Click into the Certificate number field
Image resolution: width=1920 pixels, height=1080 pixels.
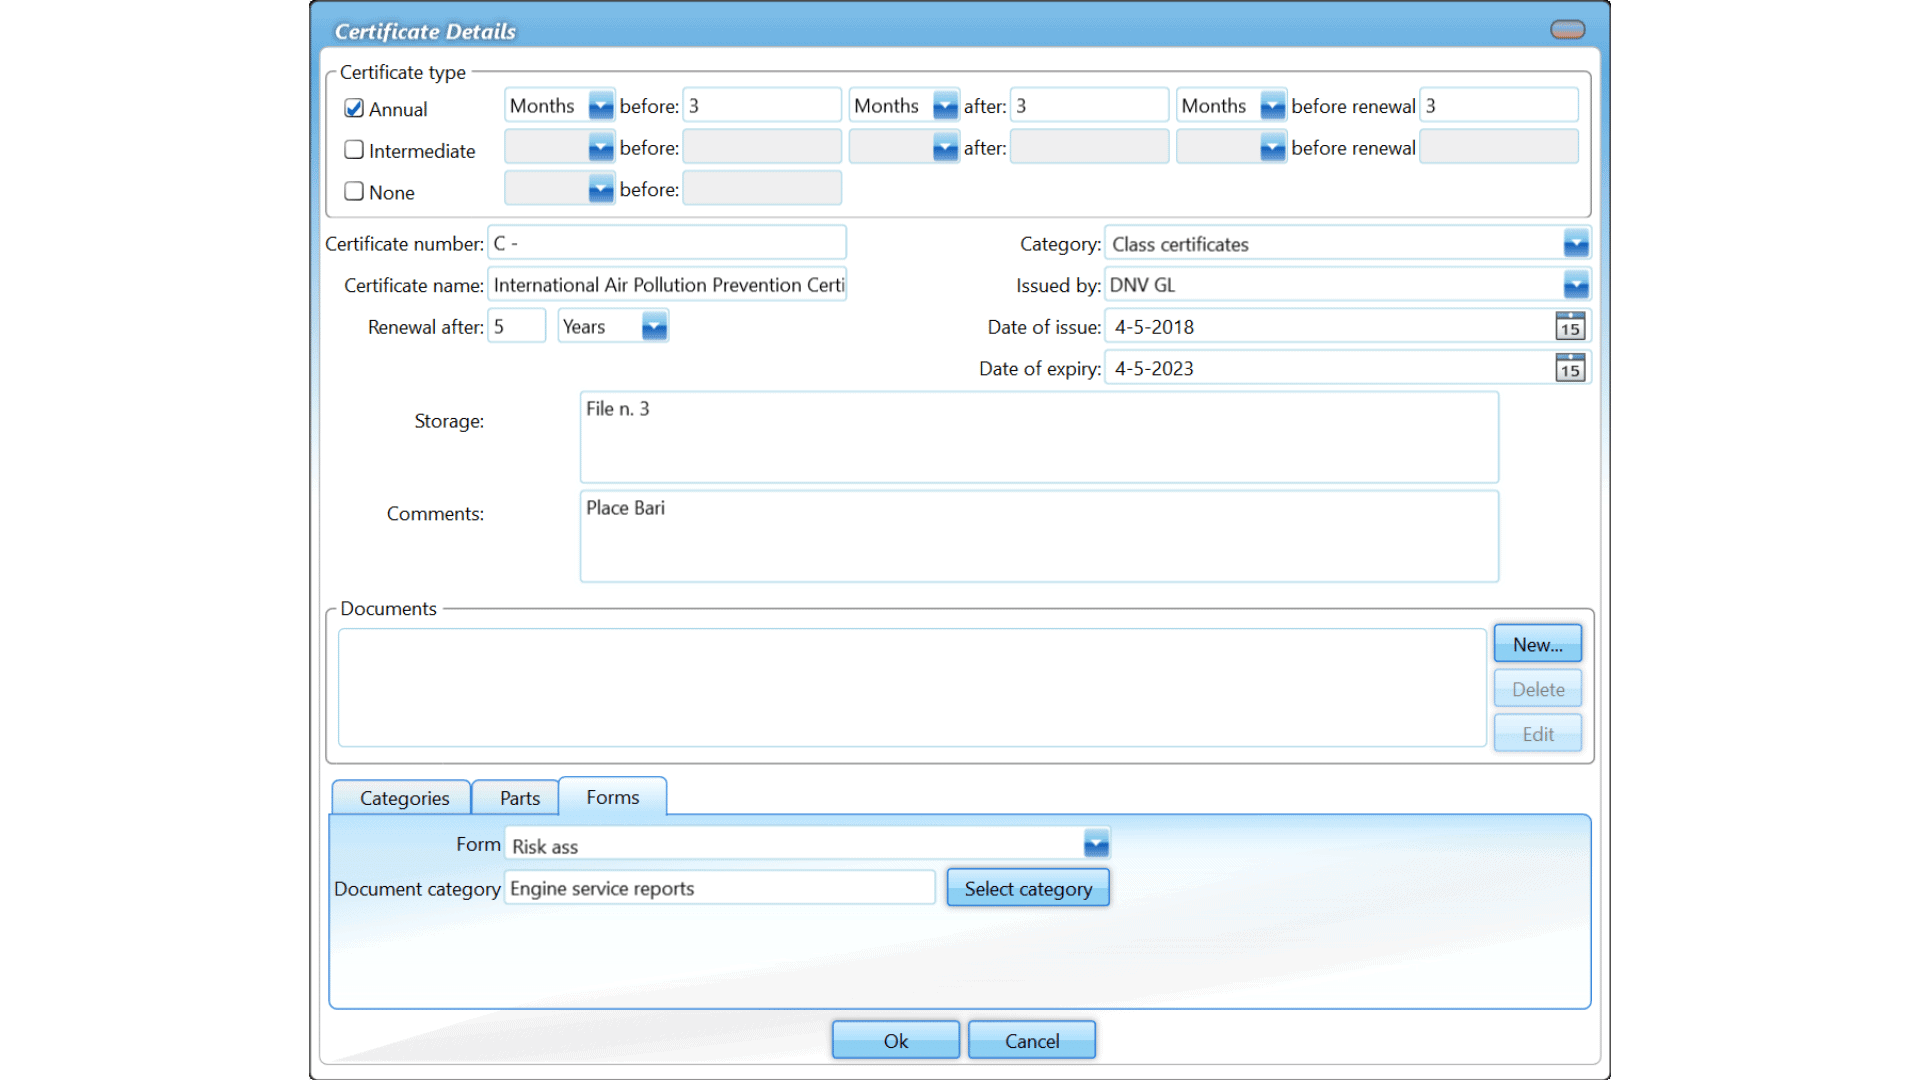coord(667,244)
